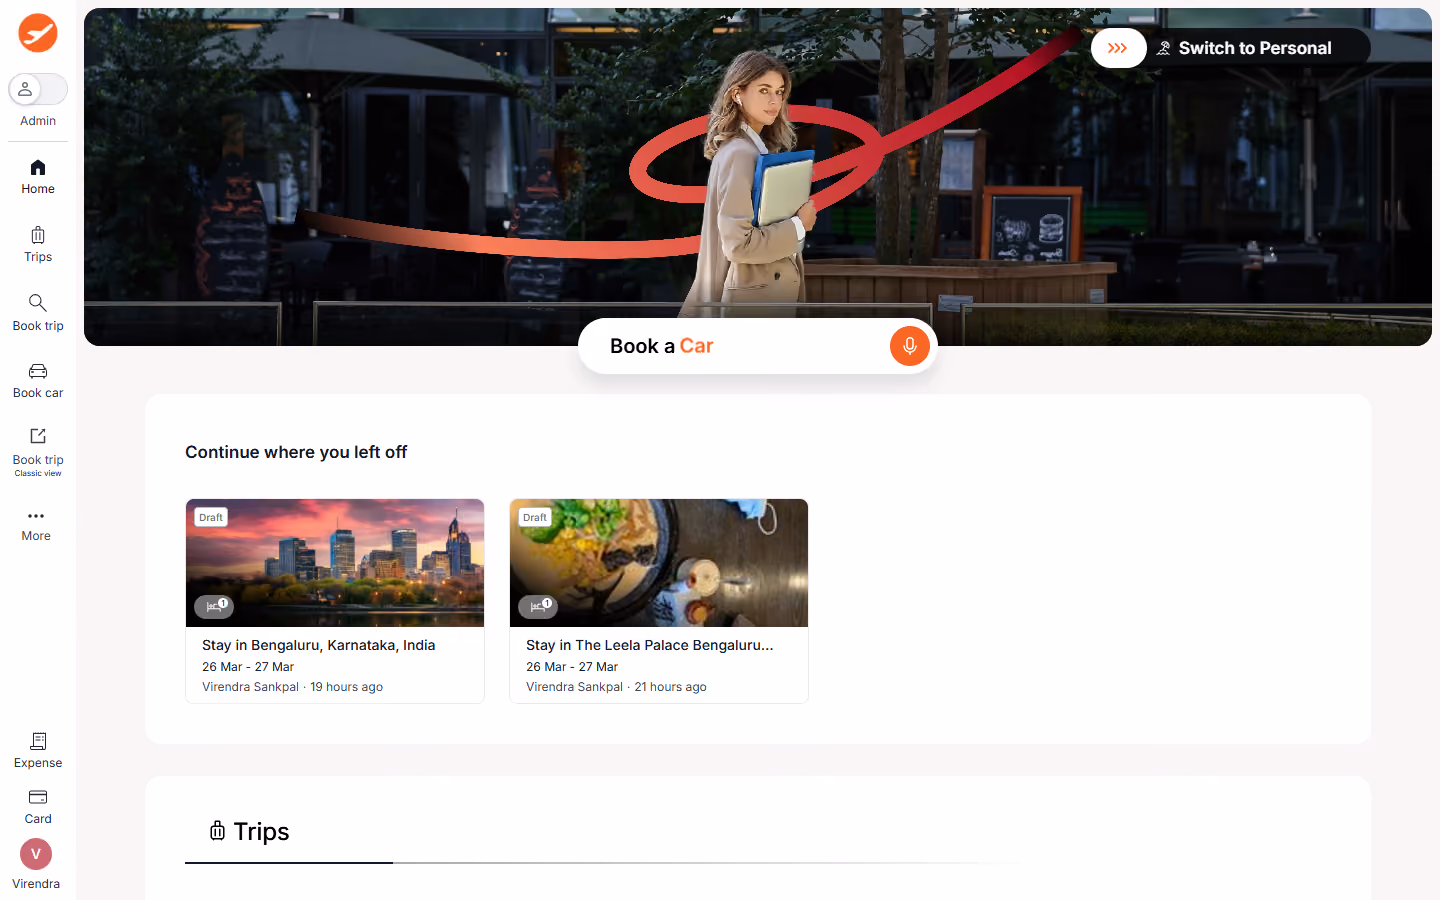Open Virendra profile avatar
1440x900 pixels.
36,854
